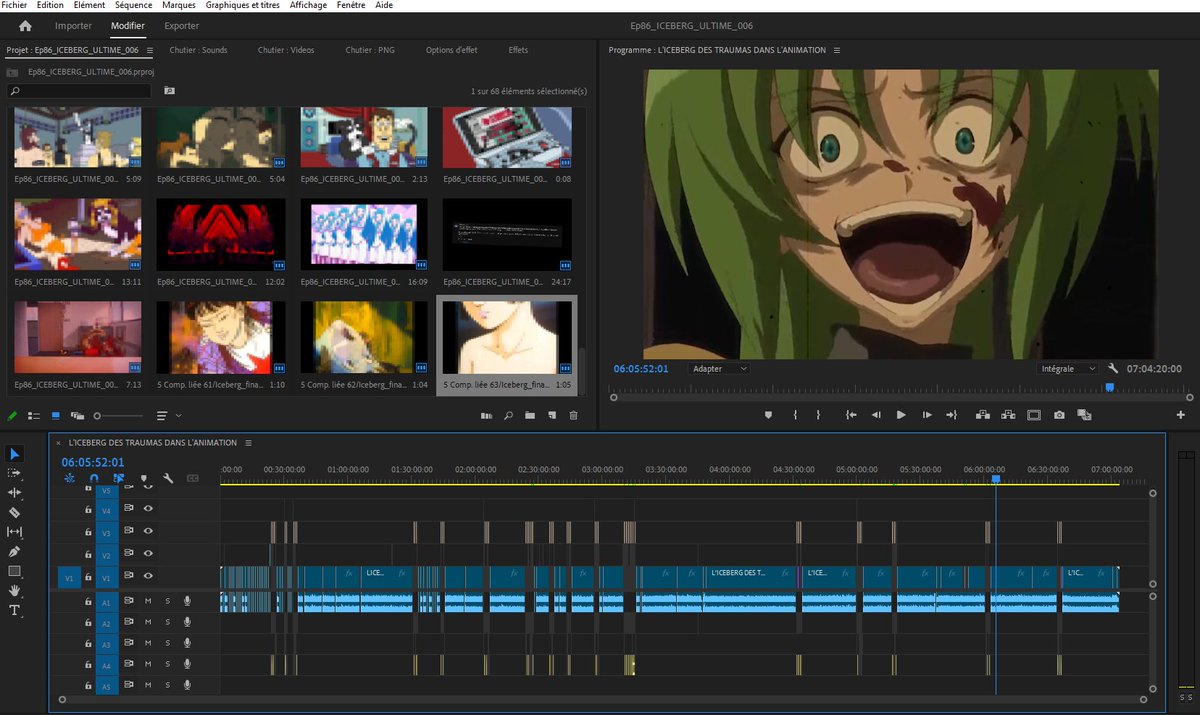Select the Slip tool
The image size is (1200, 715).
click(x=15, y=532)
